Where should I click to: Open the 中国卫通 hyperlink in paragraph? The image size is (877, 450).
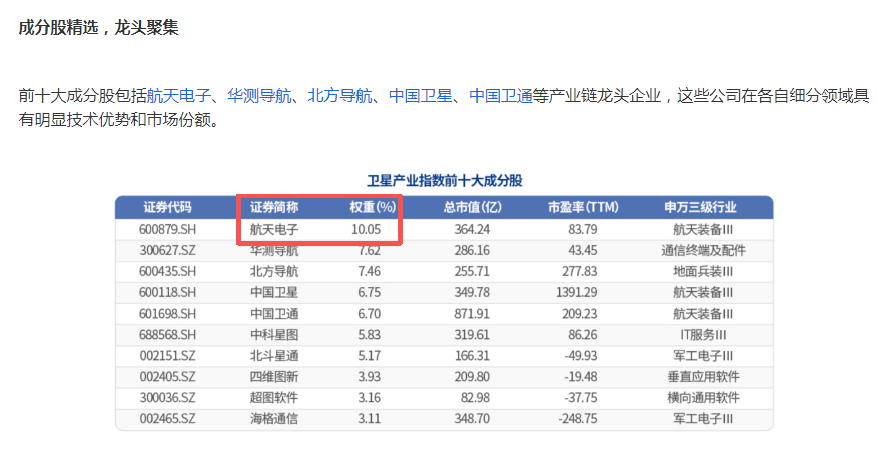[x=501, y=96]
